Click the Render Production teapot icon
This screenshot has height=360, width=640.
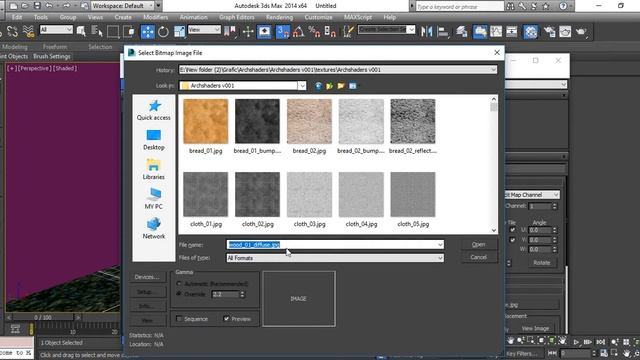(581, 31)
